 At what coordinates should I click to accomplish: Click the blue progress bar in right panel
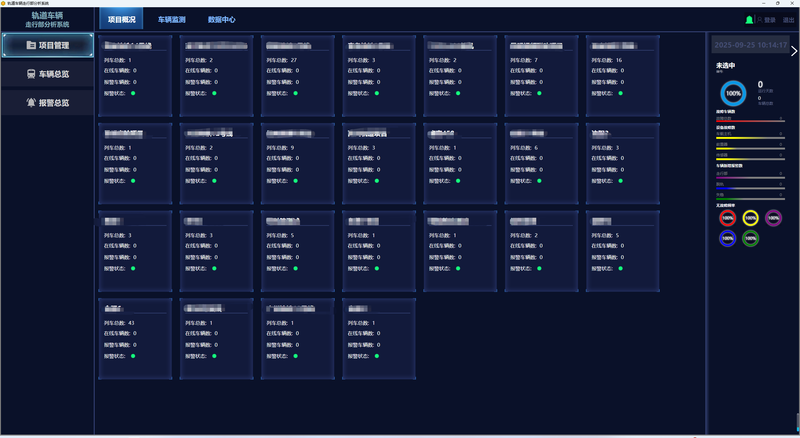tap(750, 188)
